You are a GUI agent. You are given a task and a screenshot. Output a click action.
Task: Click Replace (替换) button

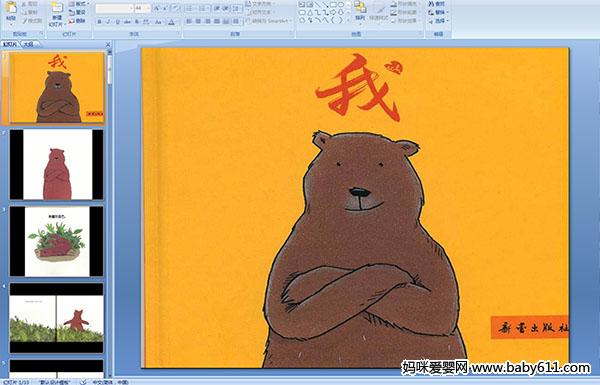pyautogui.click(x=438, y=12)
